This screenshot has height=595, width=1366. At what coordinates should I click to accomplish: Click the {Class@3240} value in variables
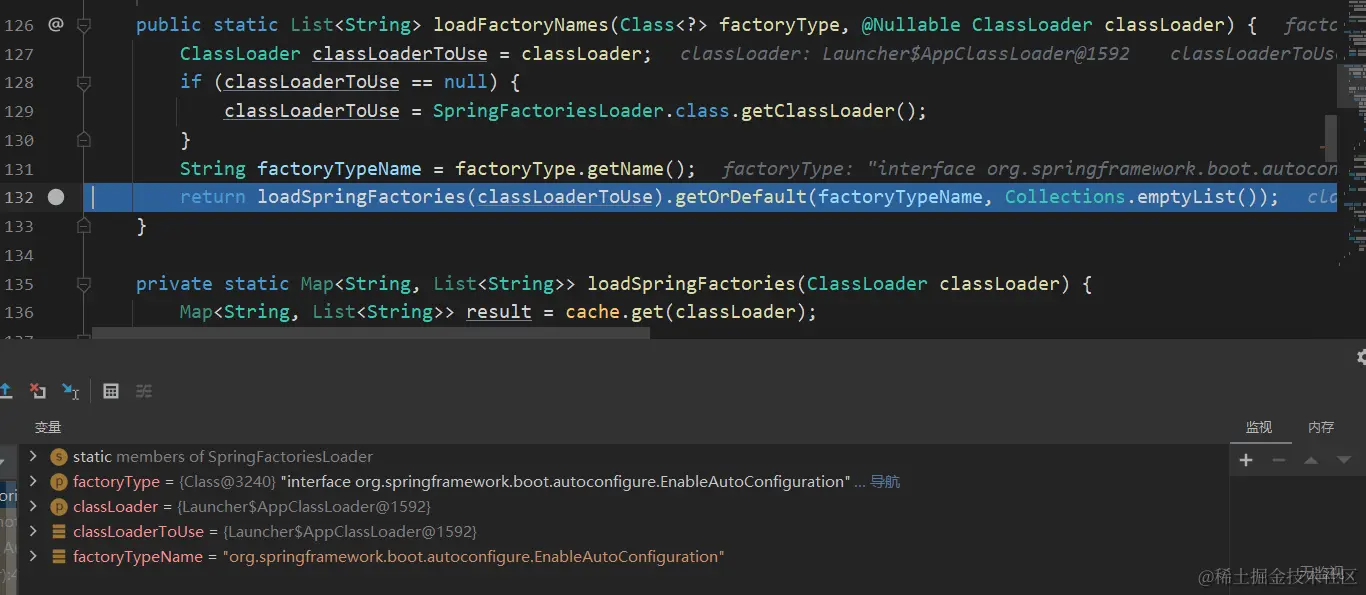[x=230, y=482]
